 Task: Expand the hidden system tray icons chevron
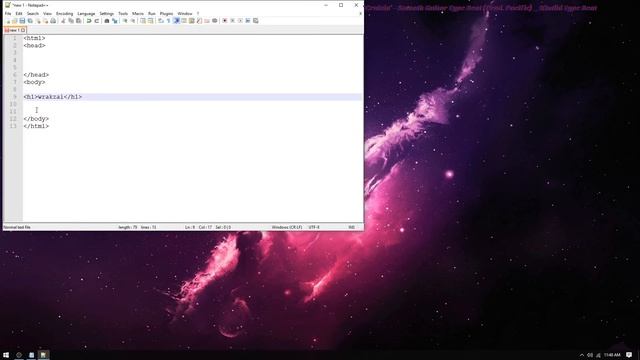[582, 355]
